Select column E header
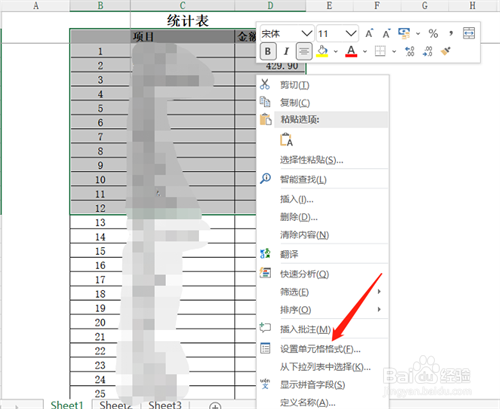 point(329,5)
